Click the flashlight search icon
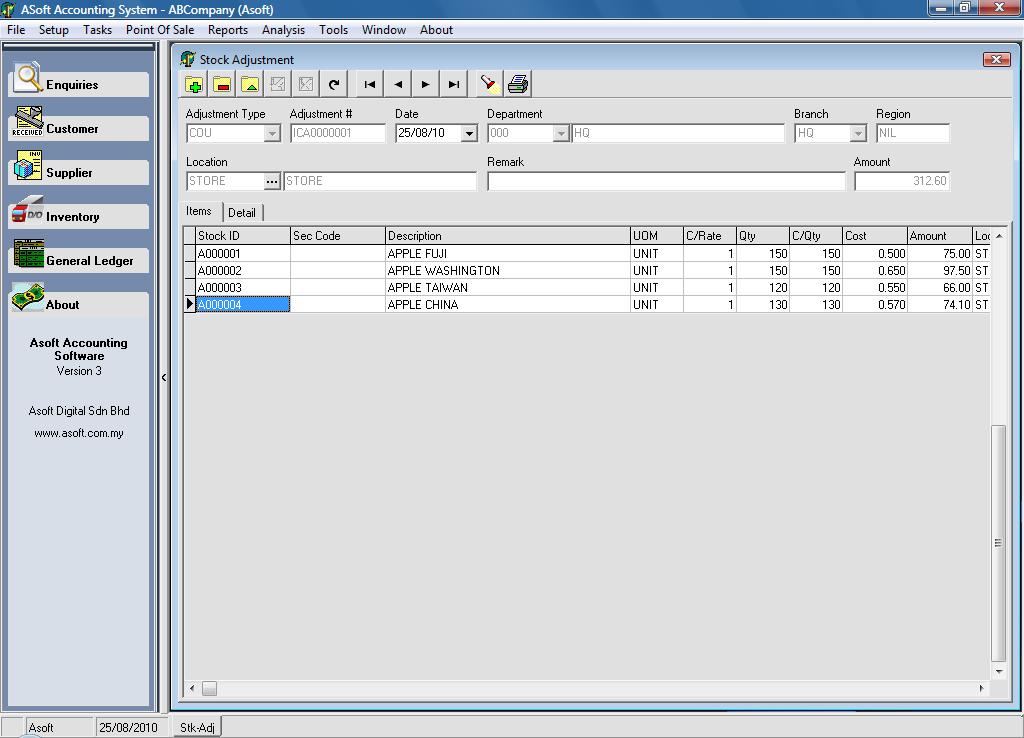This screenshot has height=738, width=1024. 490,84
